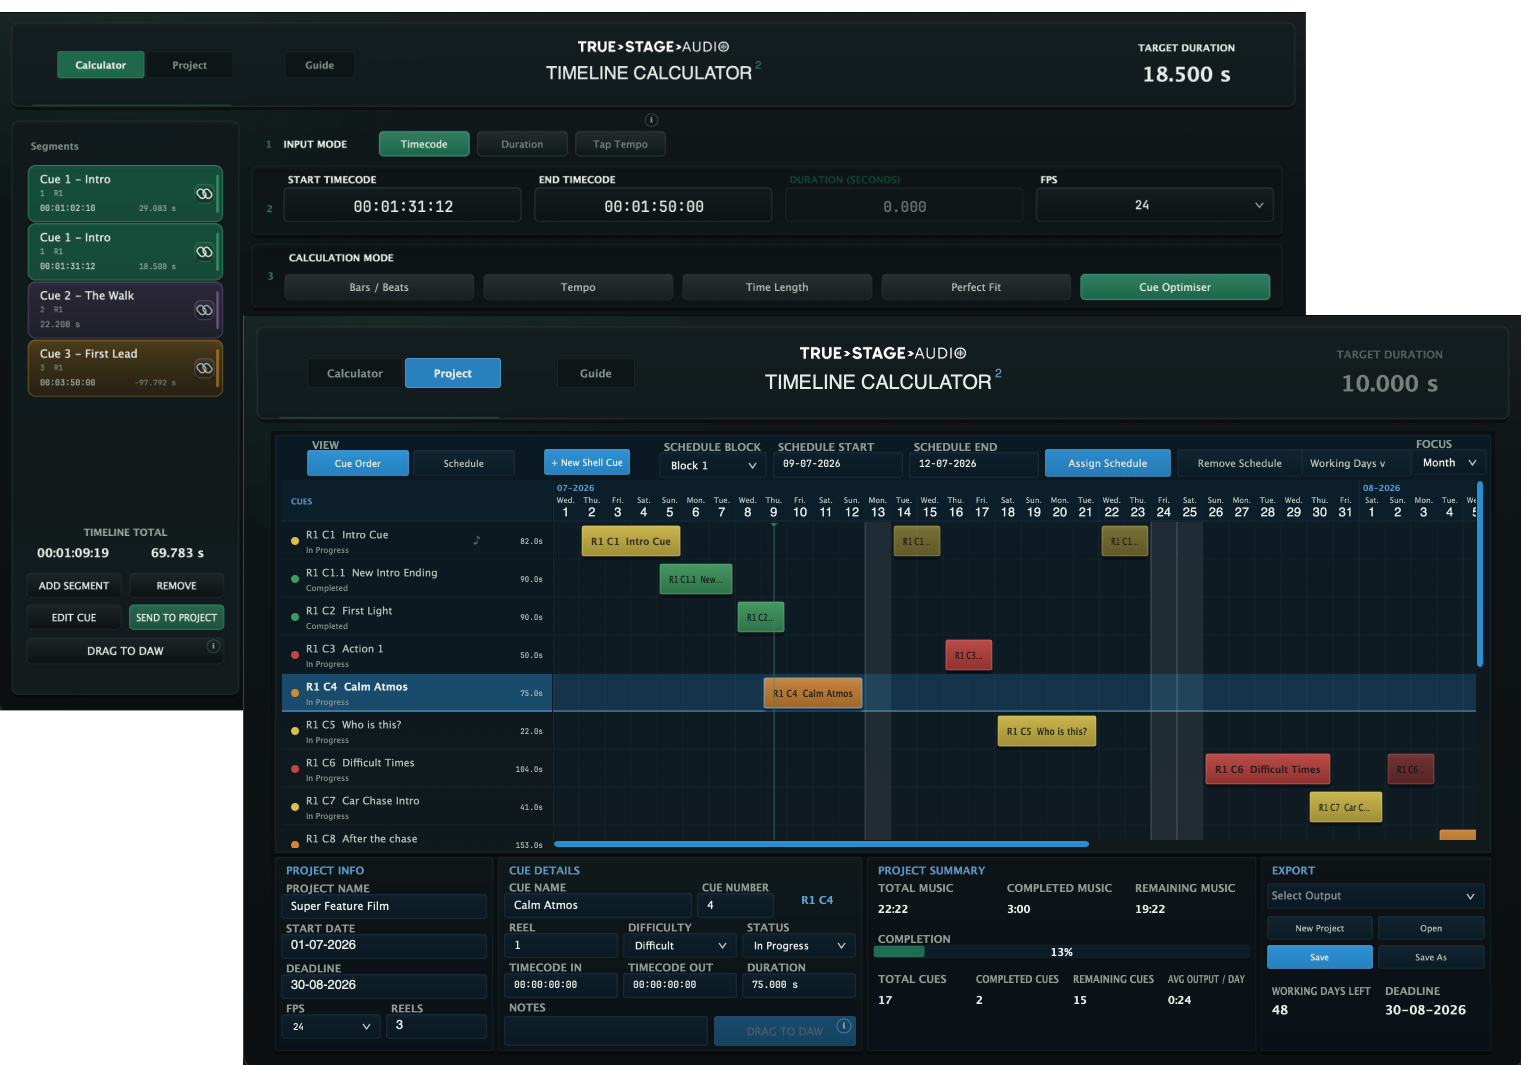Click orange R1 C4 Calm Atmos schedule block
This screenshot has width=1527, height=1065.
[813, 693]
